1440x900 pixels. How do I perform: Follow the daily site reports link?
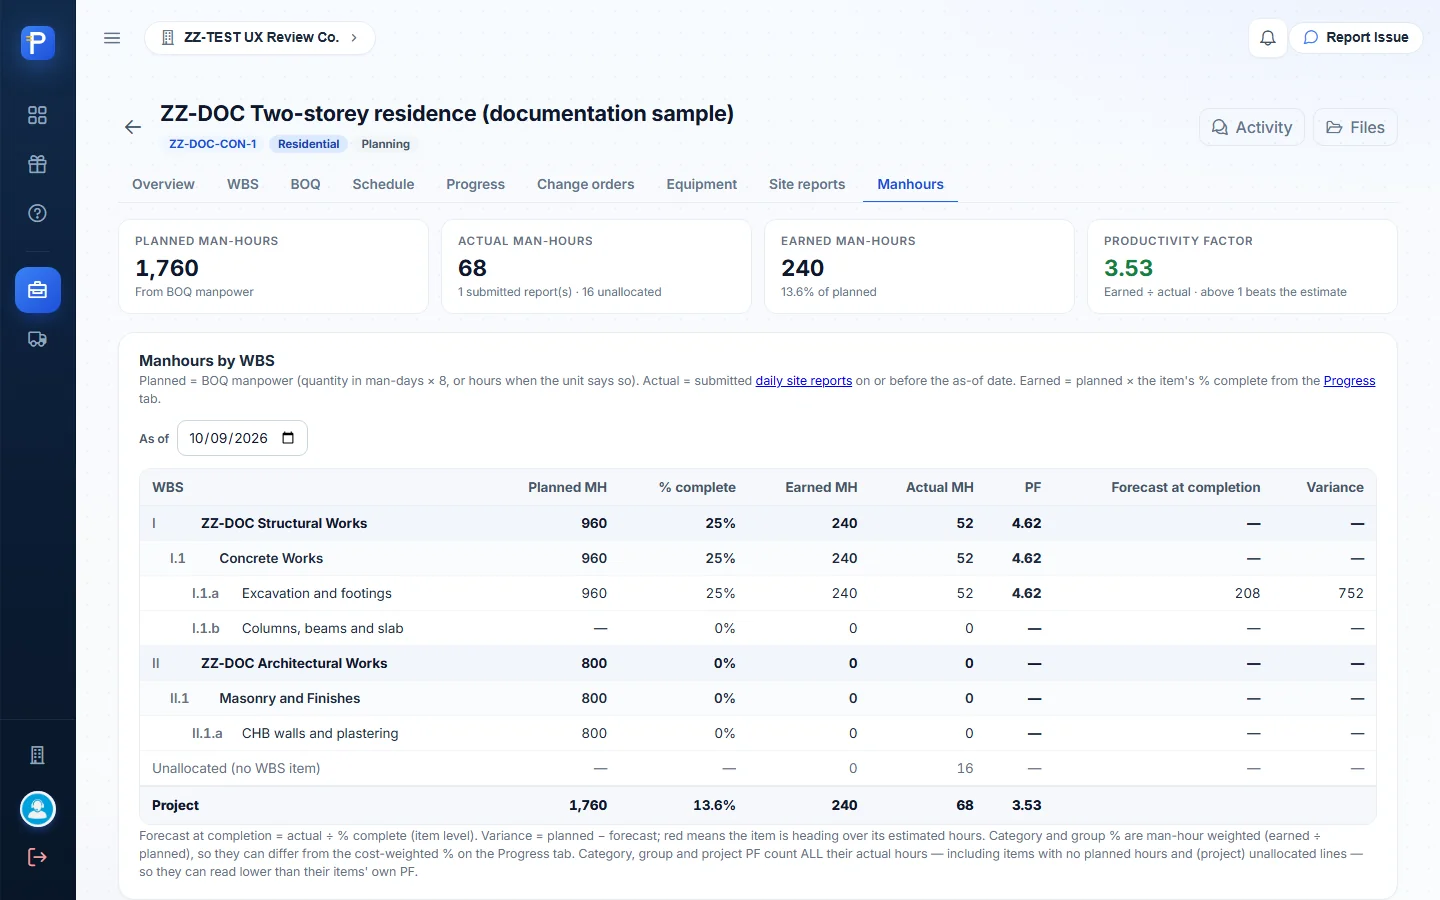click(x=804, y=381)
